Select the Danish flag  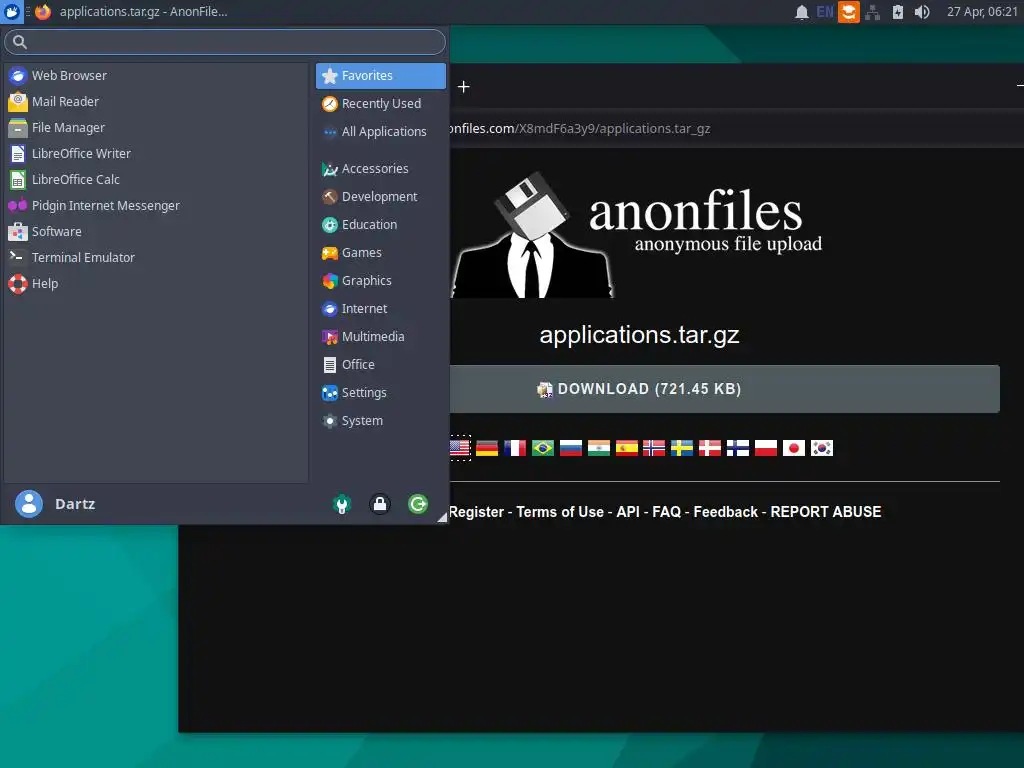point(710,448)
